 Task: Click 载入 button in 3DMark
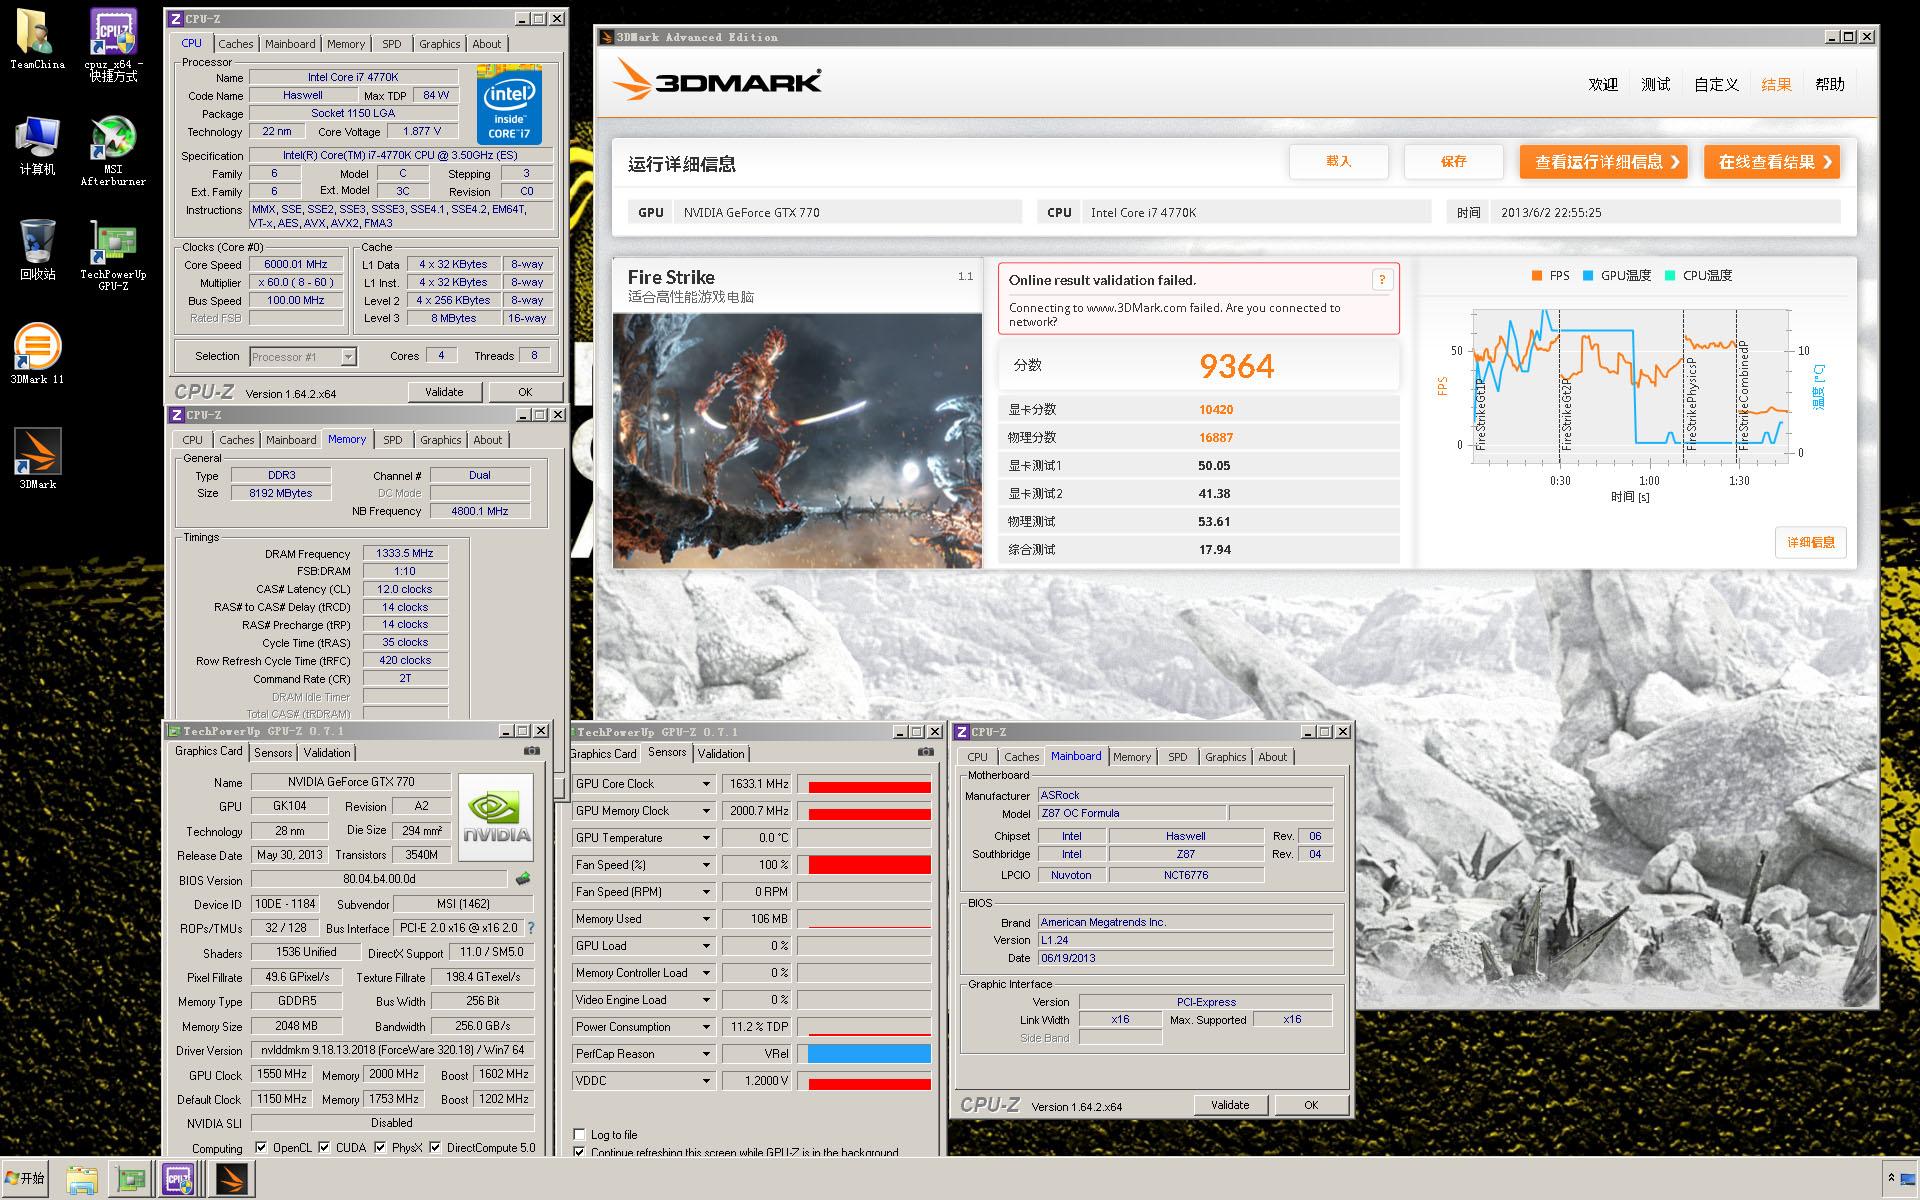1338,161
